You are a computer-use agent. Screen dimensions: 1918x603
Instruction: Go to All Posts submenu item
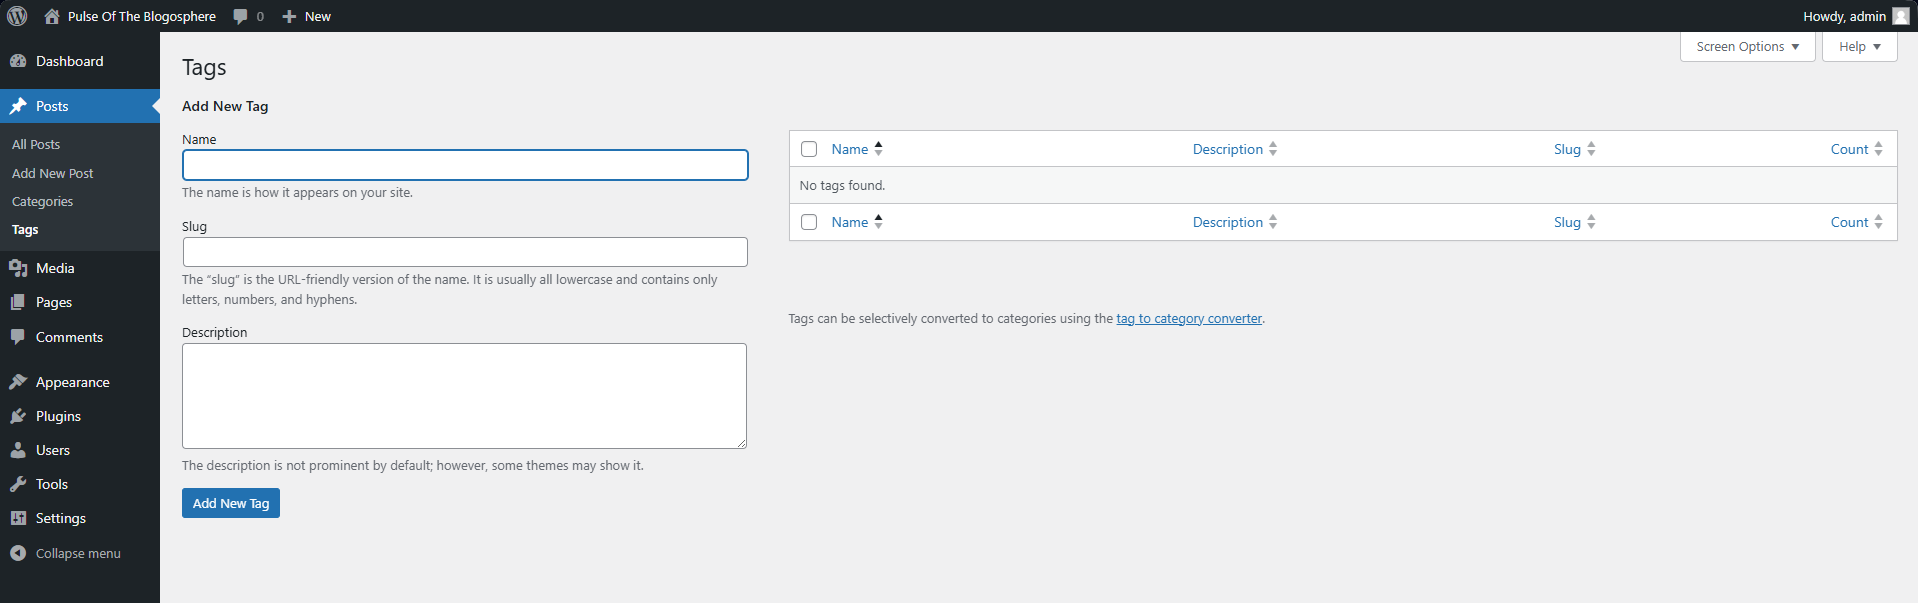36,144
